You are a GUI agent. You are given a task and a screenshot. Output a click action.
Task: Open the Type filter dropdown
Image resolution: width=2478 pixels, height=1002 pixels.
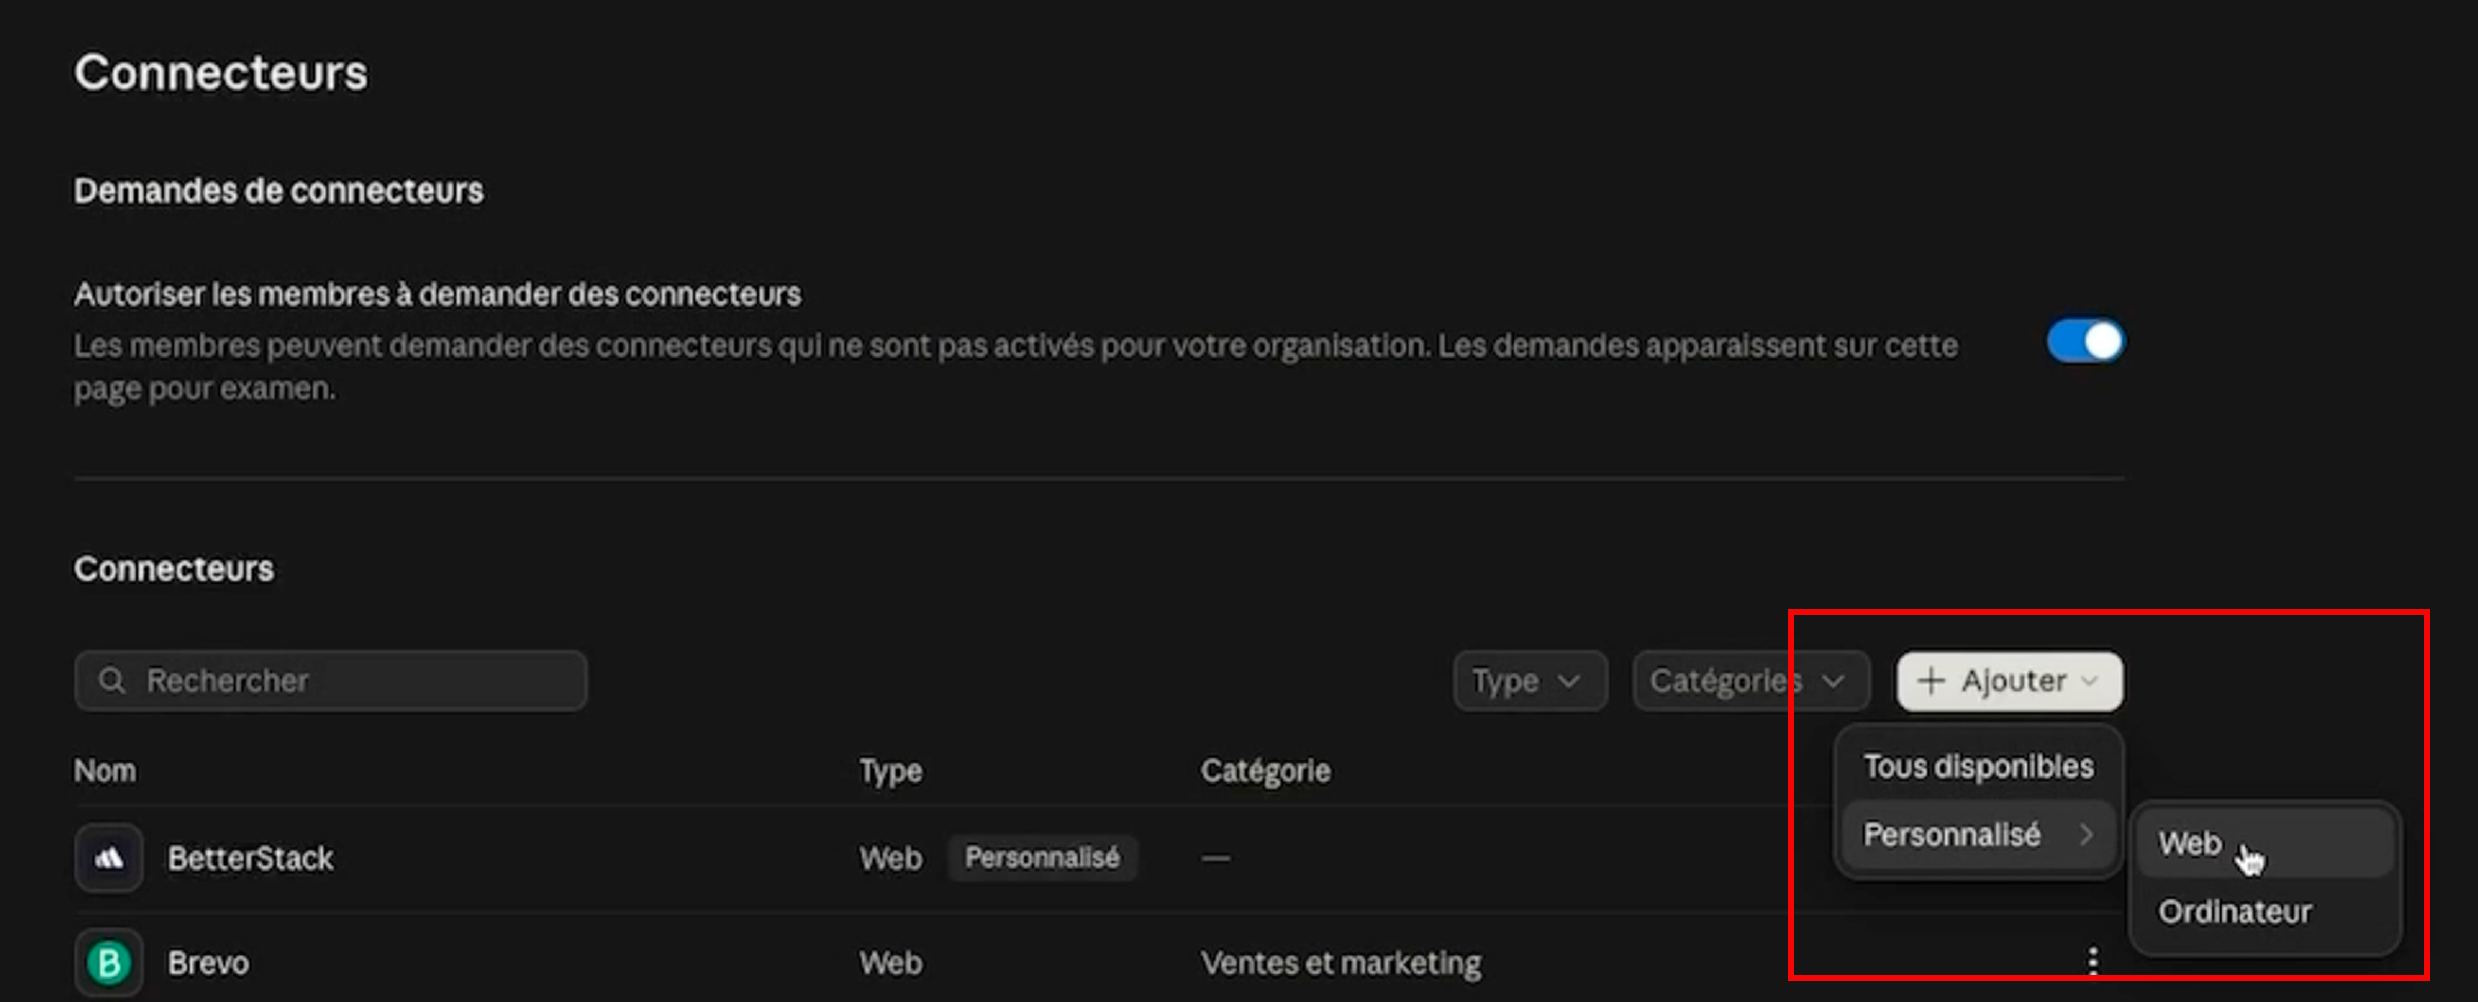pyautogui.click(x=1530, y=681)
